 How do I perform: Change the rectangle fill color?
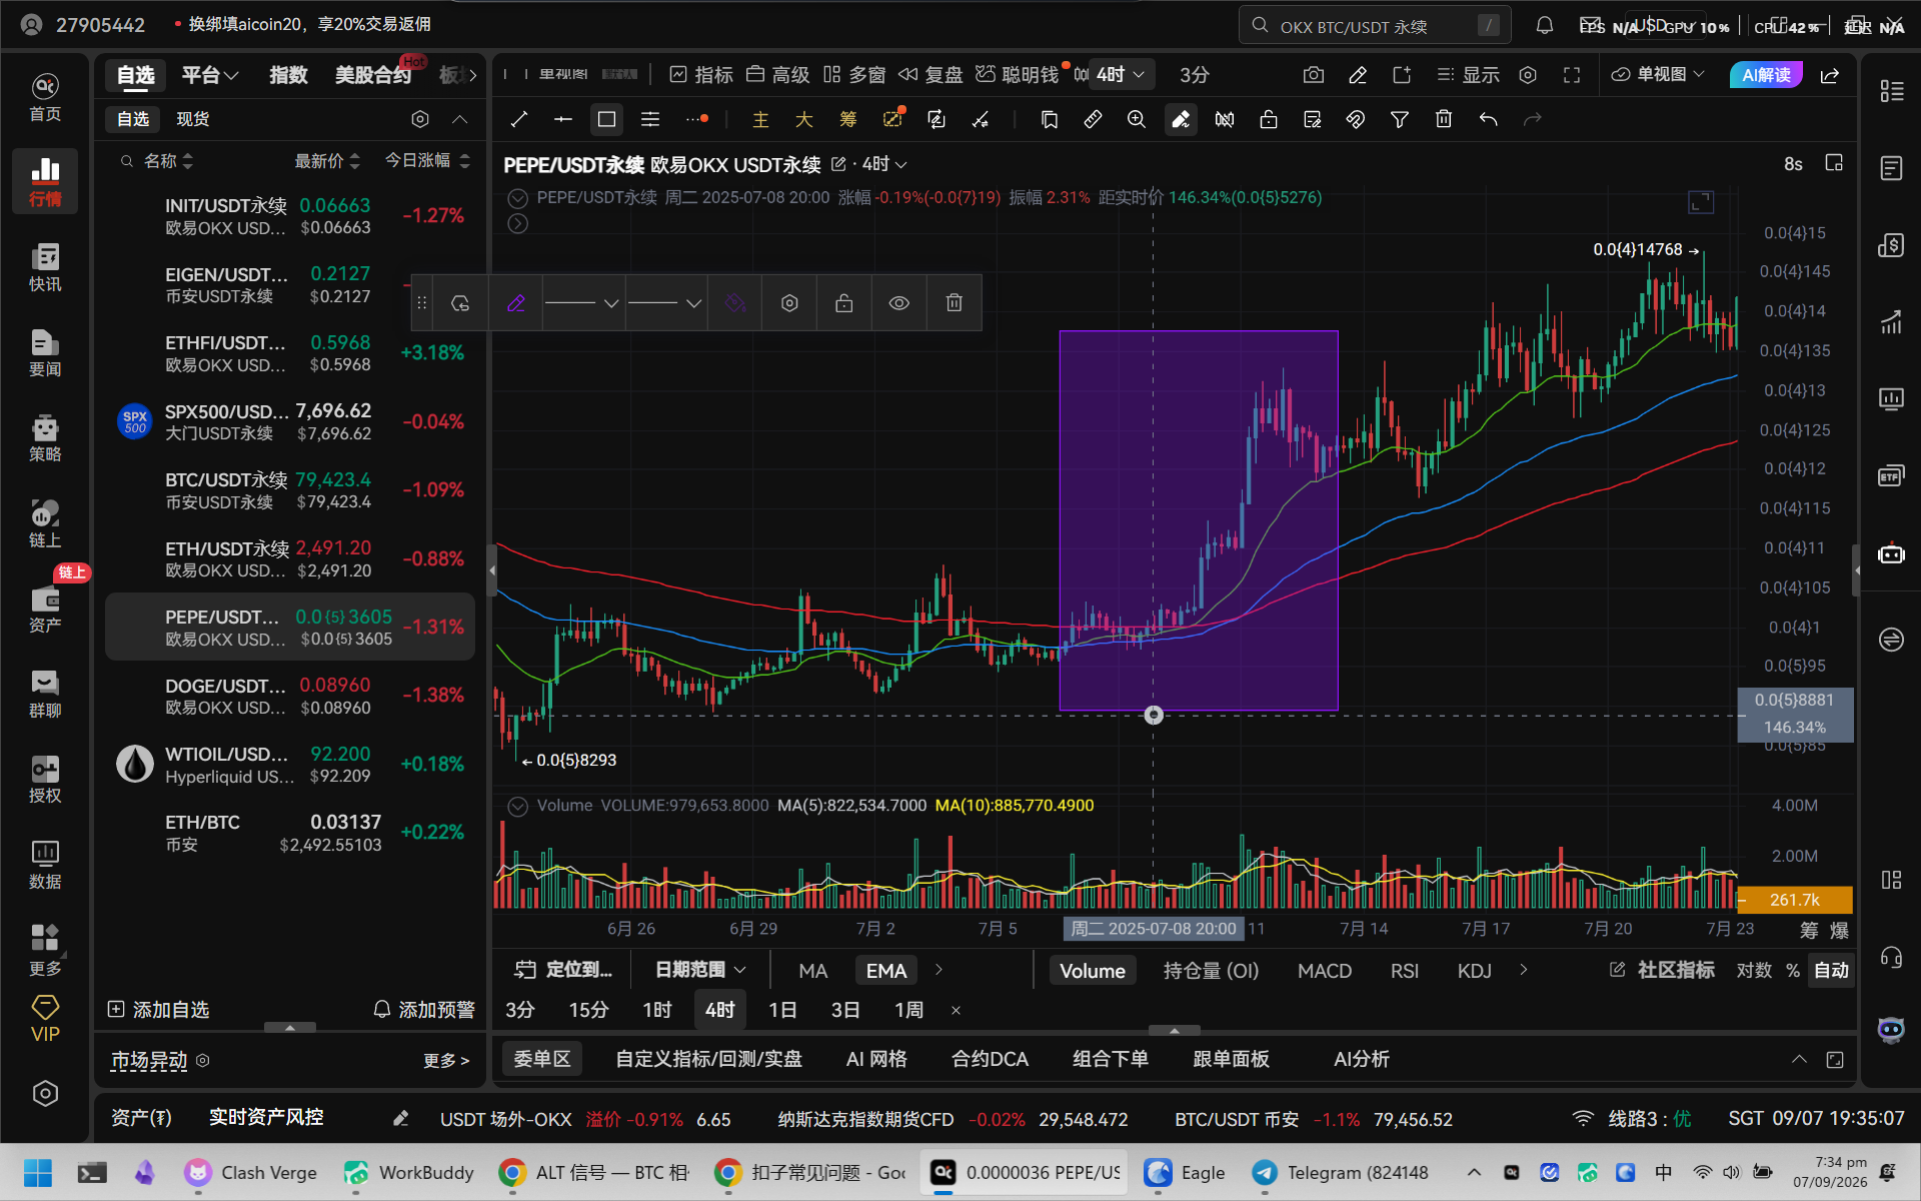pyautogui.click(x=735, y=303)
